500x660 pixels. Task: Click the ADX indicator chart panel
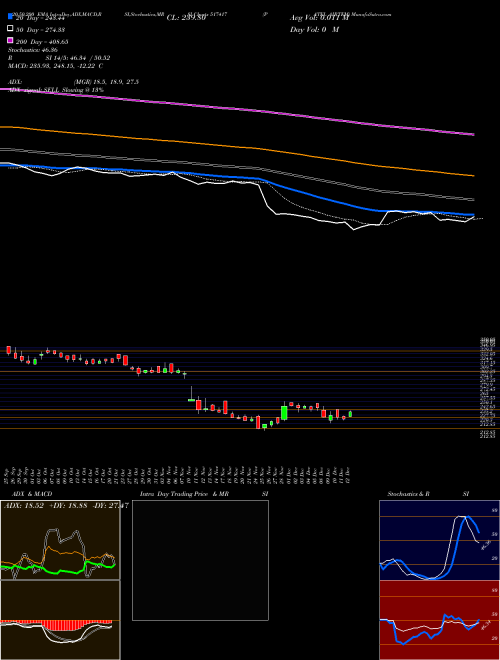pos(60,540)
